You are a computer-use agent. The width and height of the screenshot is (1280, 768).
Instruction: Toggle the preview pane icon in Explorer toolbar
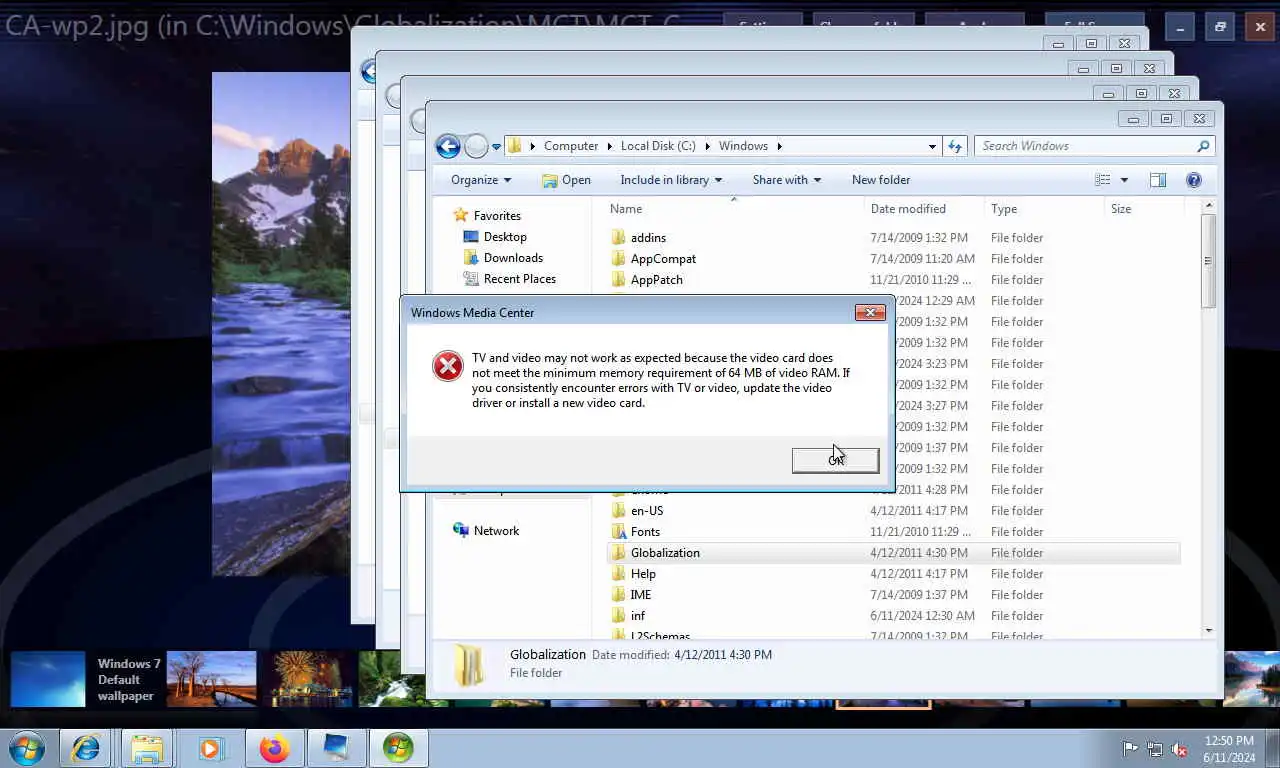1157,180
